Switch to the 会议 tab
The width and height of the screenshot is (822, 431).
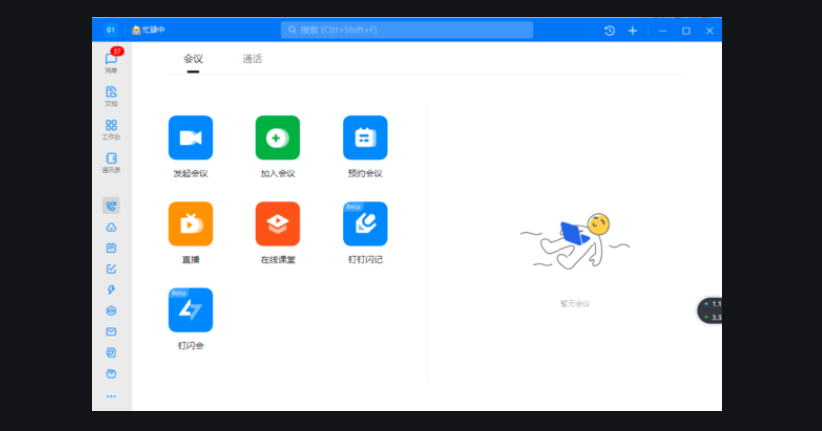point(193,59)
